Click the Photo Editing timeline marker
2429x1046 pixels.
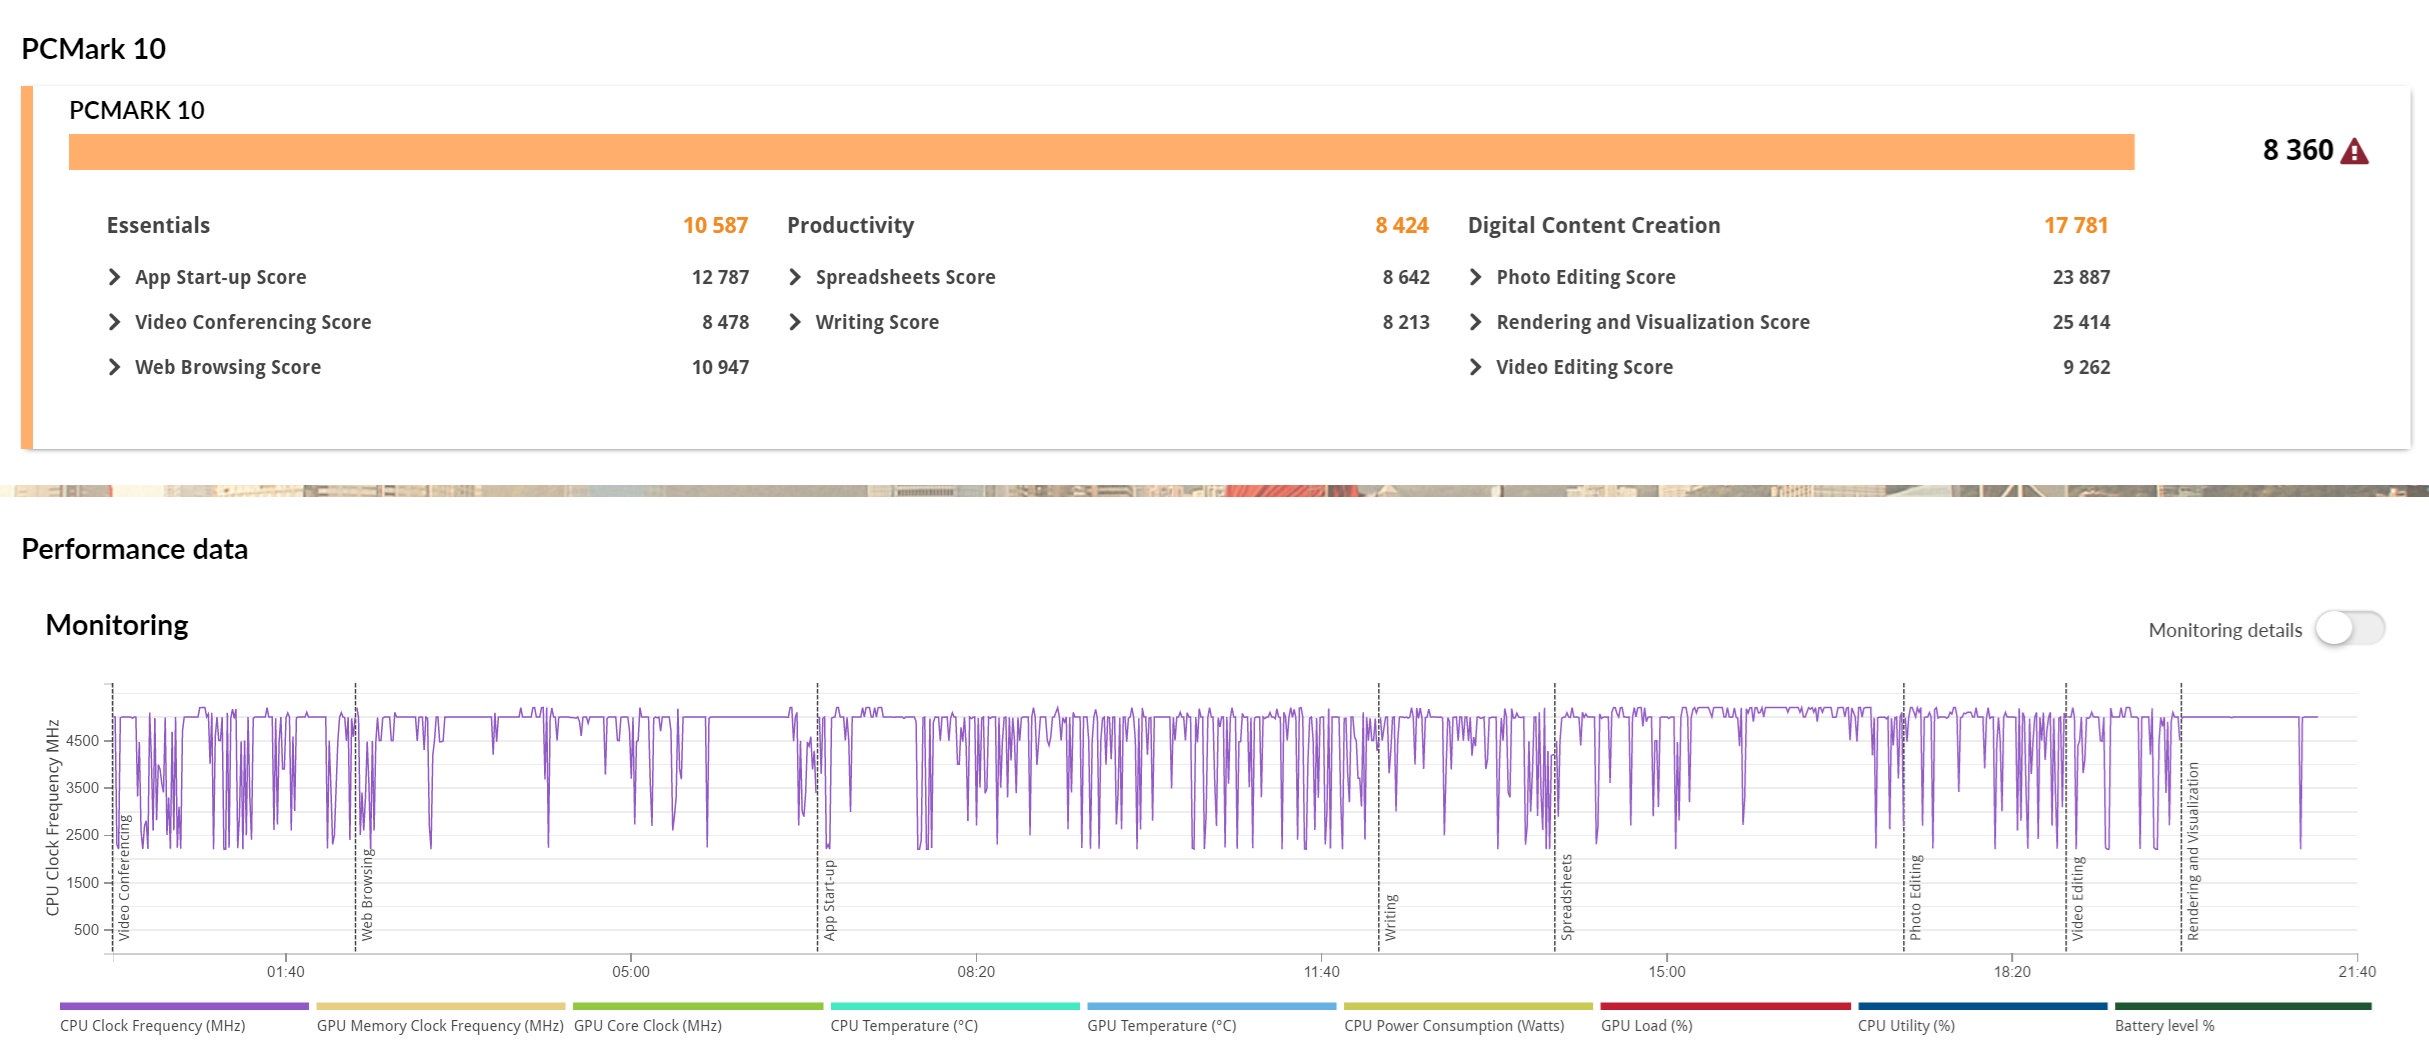click(x=1915, y=897)
